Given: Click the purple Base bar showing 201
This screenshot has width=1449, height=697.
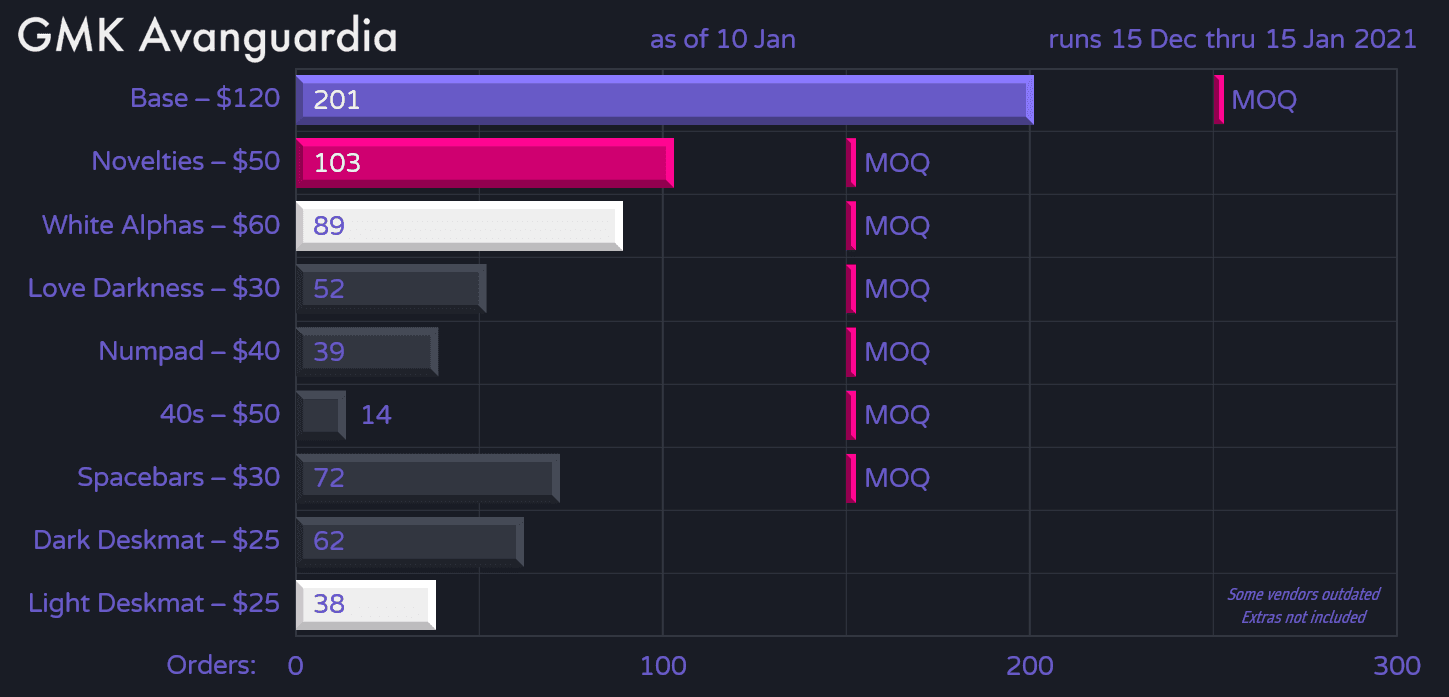Looking at the screenshot, I should (x=664, y=100).
